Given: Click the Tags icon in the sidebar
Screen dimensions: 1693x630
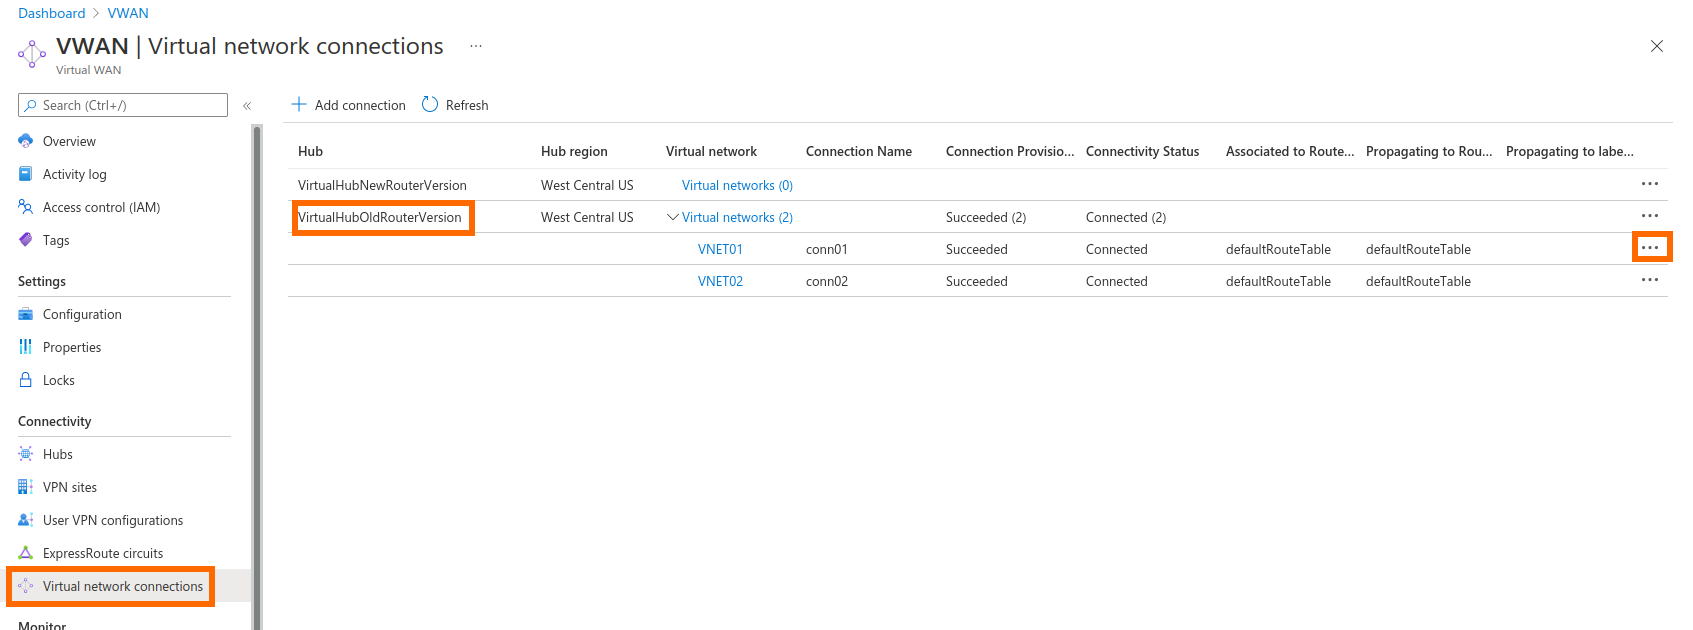Looking at the screenshot, I should [x=26, y=240].
